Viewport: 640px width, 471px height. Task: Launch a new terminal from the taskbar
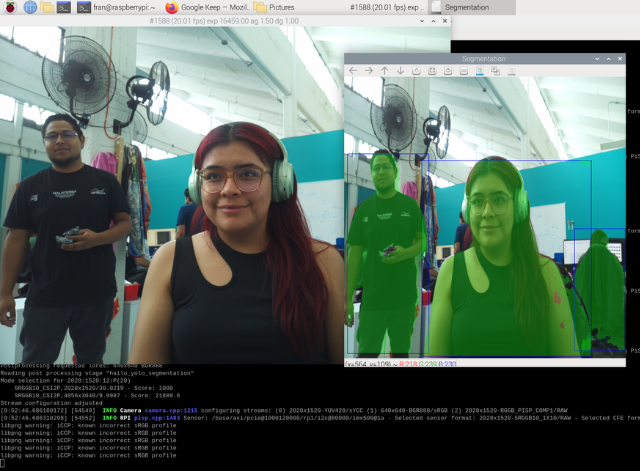click(64, 7)
